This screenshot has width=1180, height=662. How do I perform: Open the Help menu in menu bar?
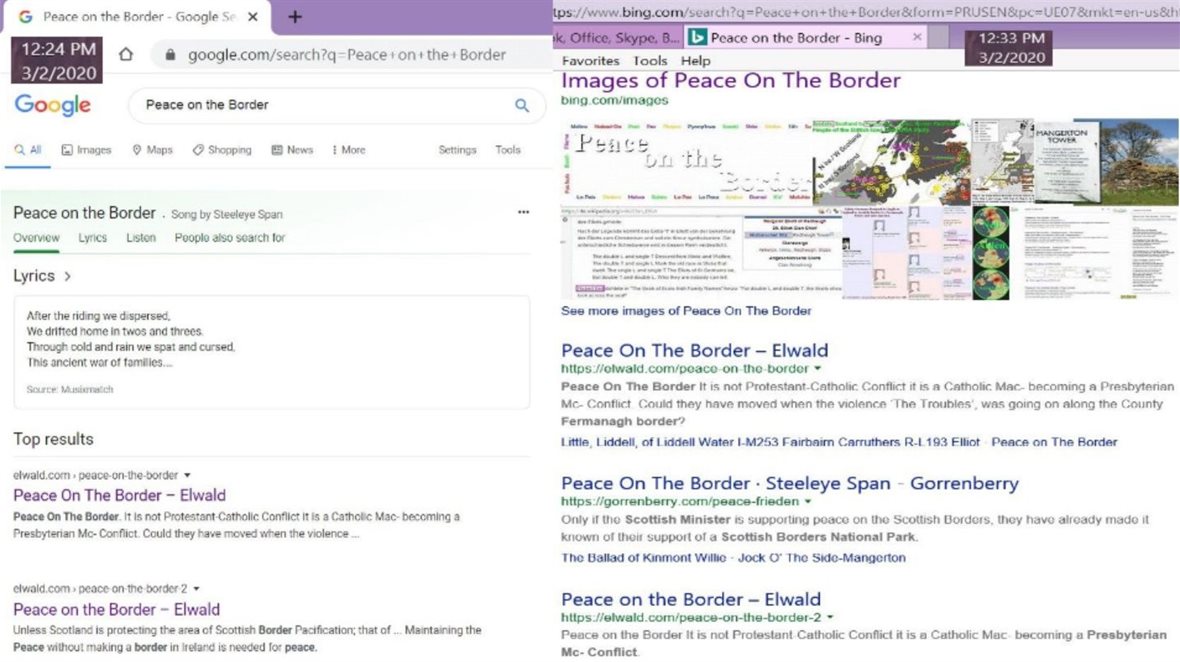[695, 61]
